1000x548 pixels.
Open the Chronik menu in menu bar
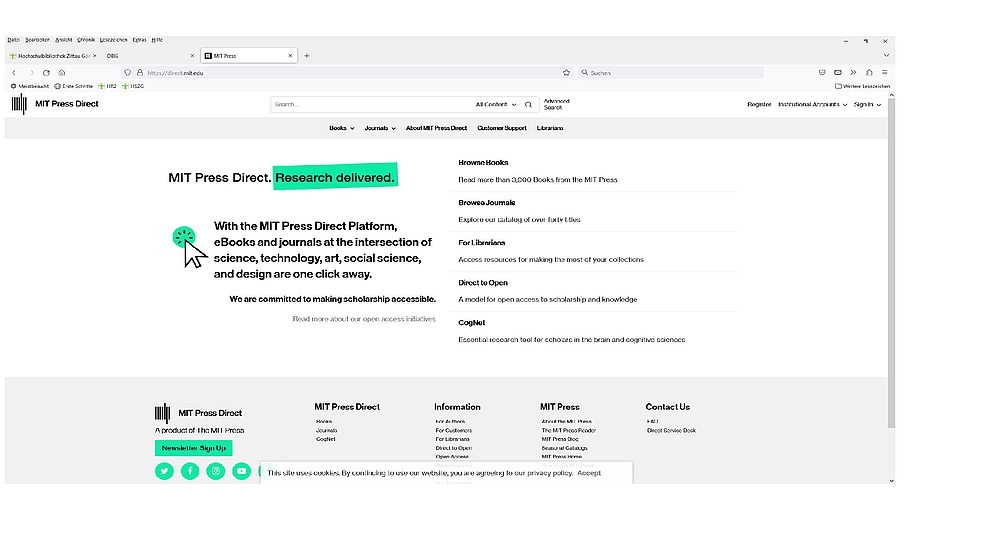[x=86, y=39]
